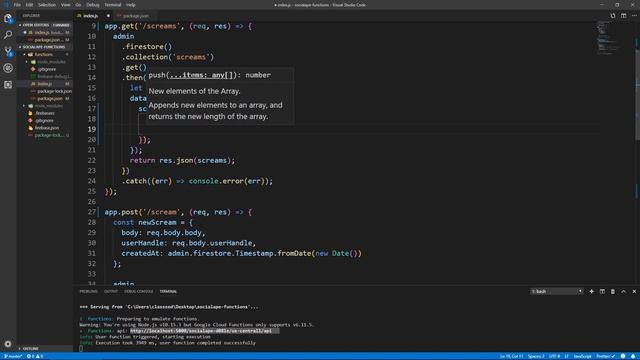
Task: Open the .firebaserc file
Action: coord(45,113)
